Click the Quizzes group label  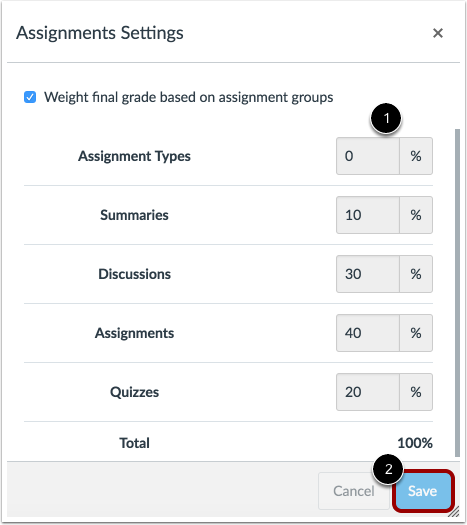[135, 392]
